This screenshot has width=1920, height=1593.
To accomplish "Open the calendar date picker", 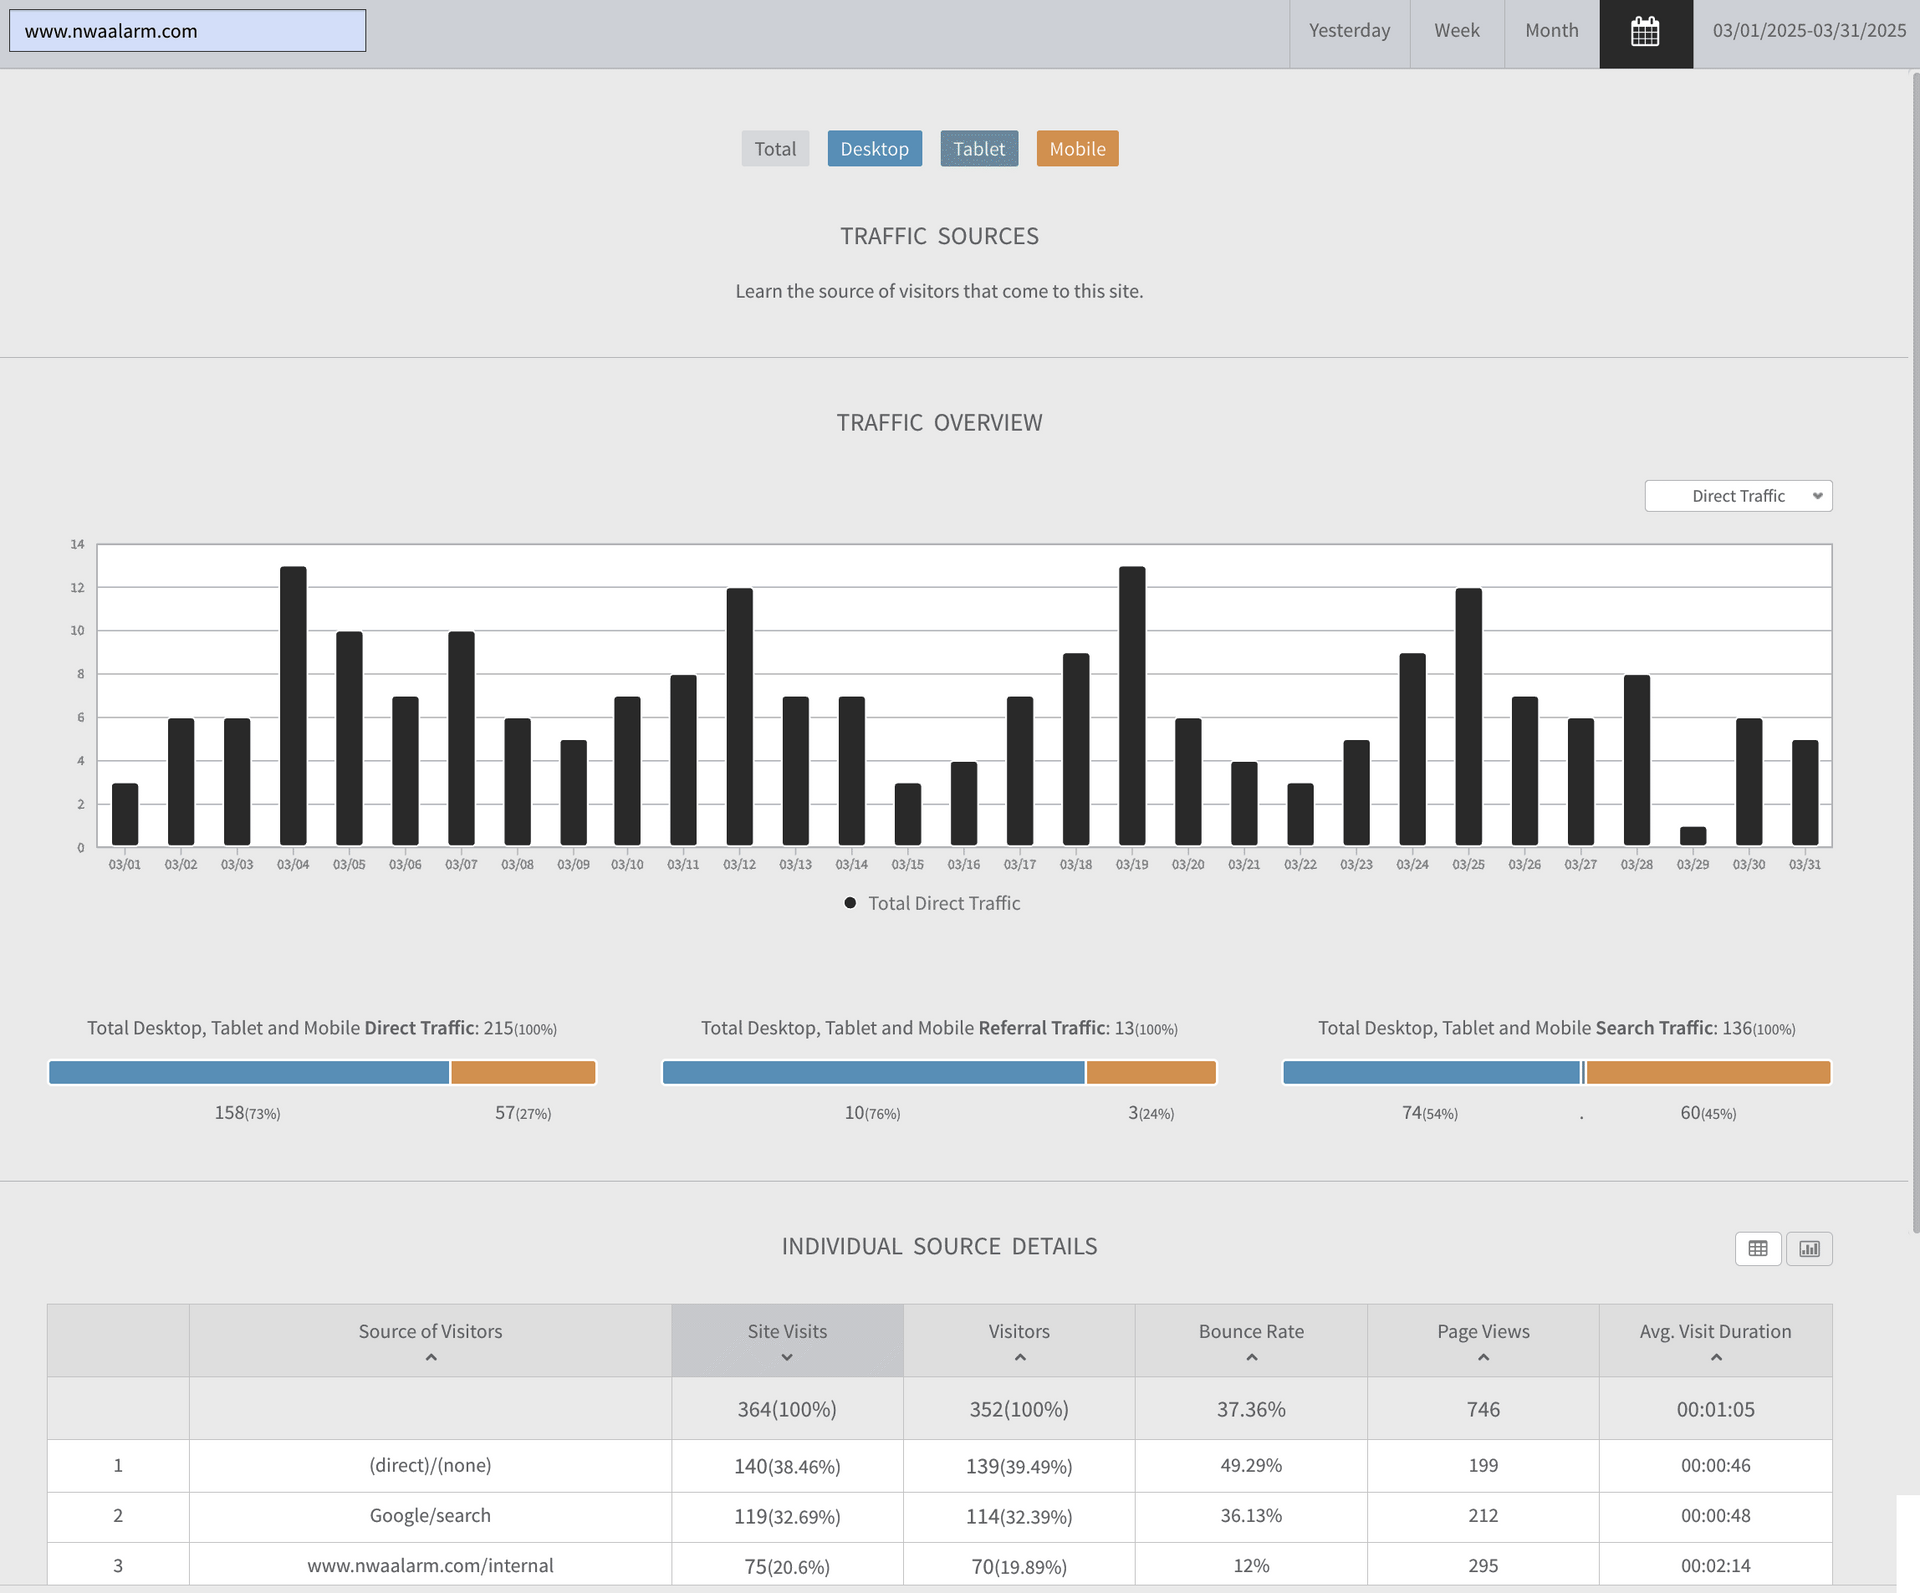I will tap(1645, 33).
